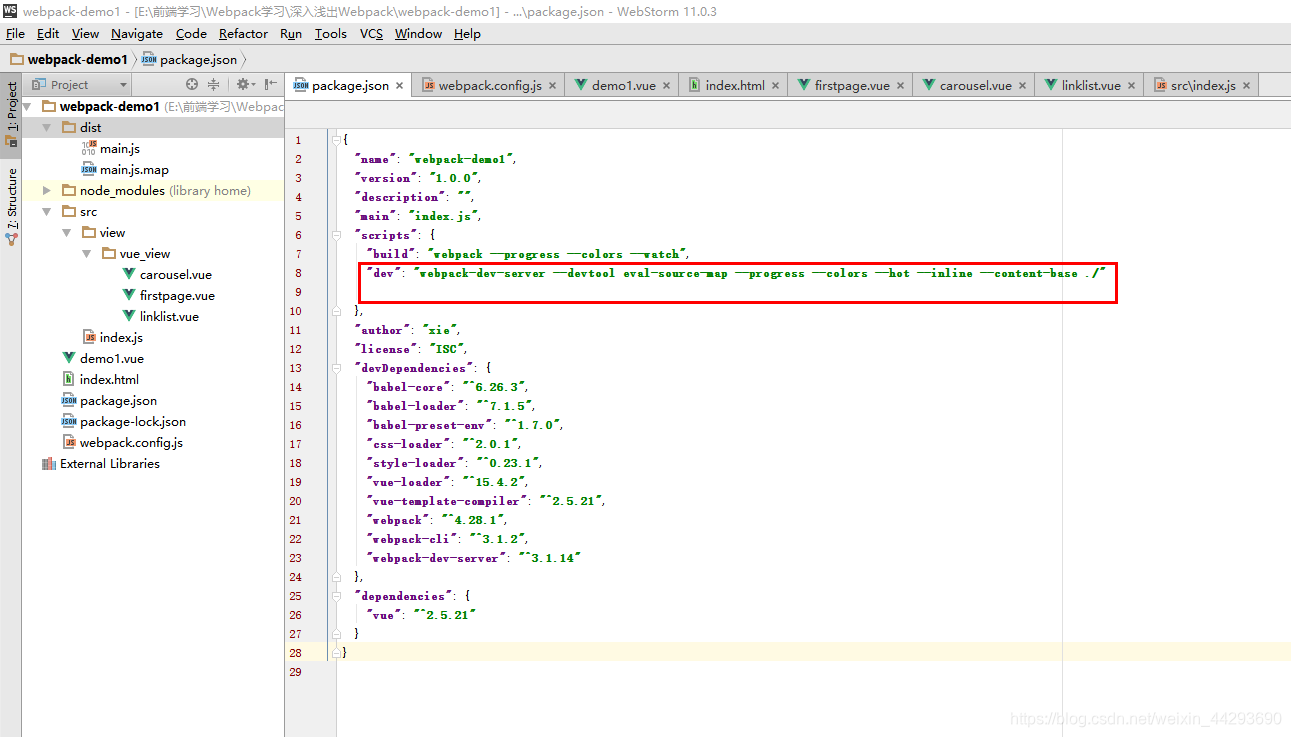Screen dimensions: 1291x737
Task: Select linklist.vue in the project tree
Action: [x=169, y=316]
